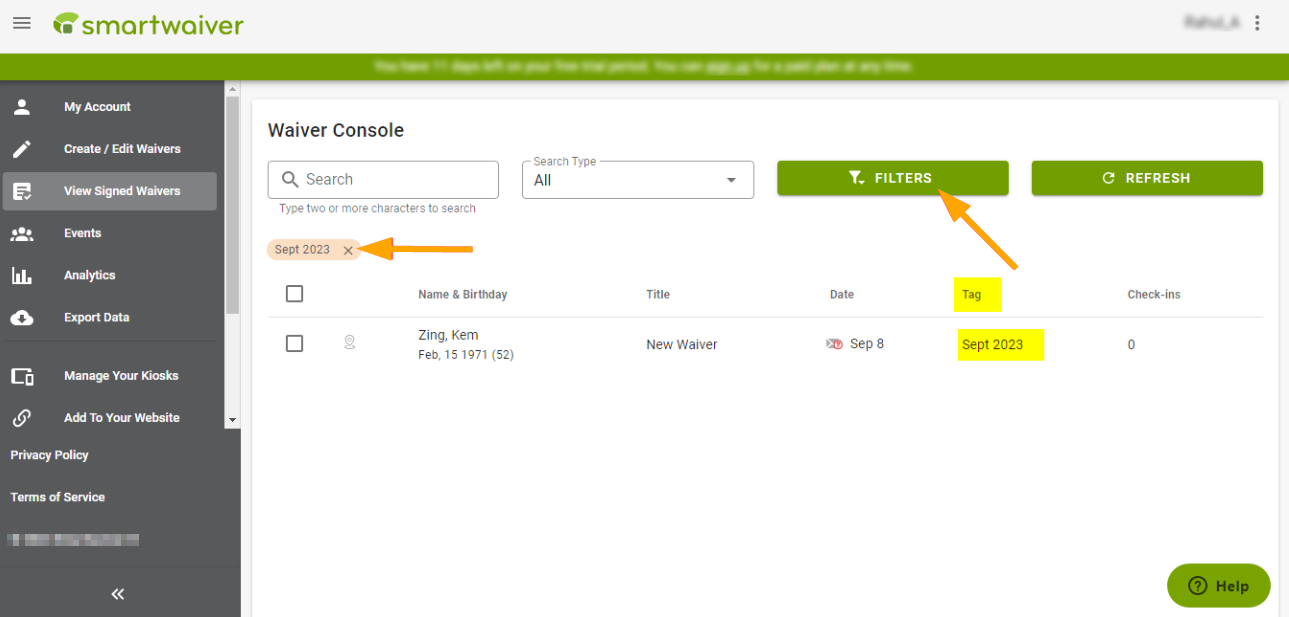Click the email status icon next to Sep 8
This screenshot has width=1289, height=617.
834,344
